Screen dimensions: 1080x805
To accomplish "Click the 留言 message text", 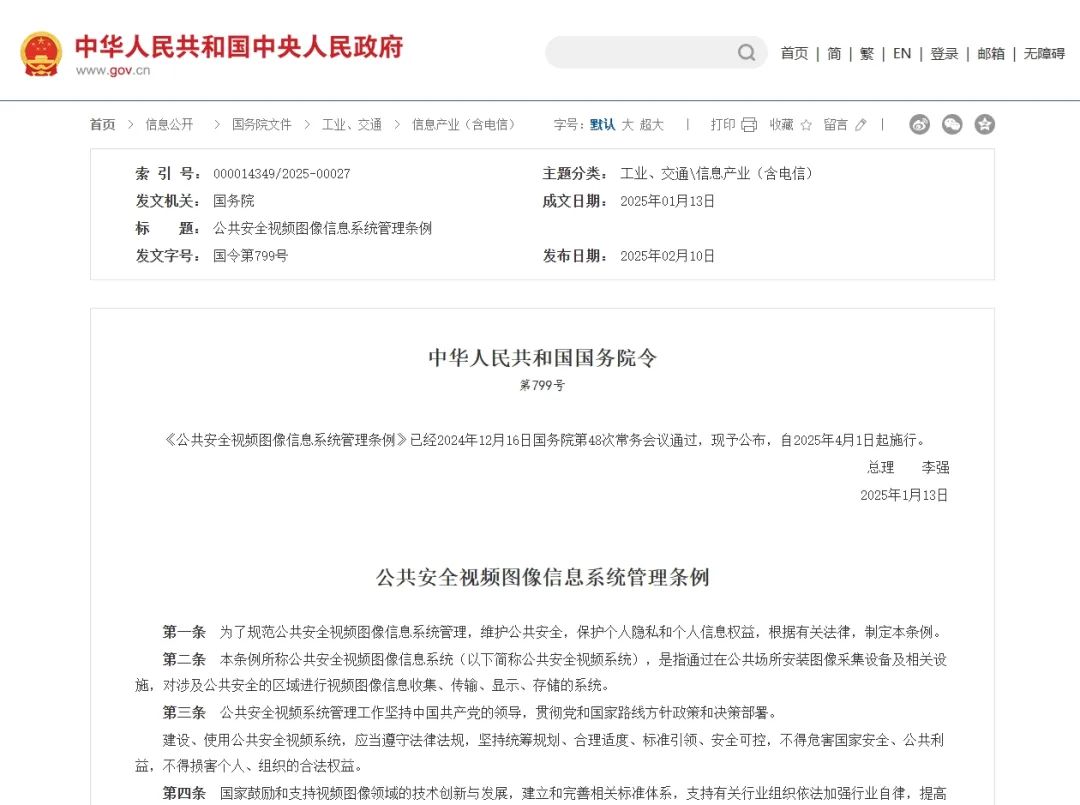I will (x=835, y=125).
